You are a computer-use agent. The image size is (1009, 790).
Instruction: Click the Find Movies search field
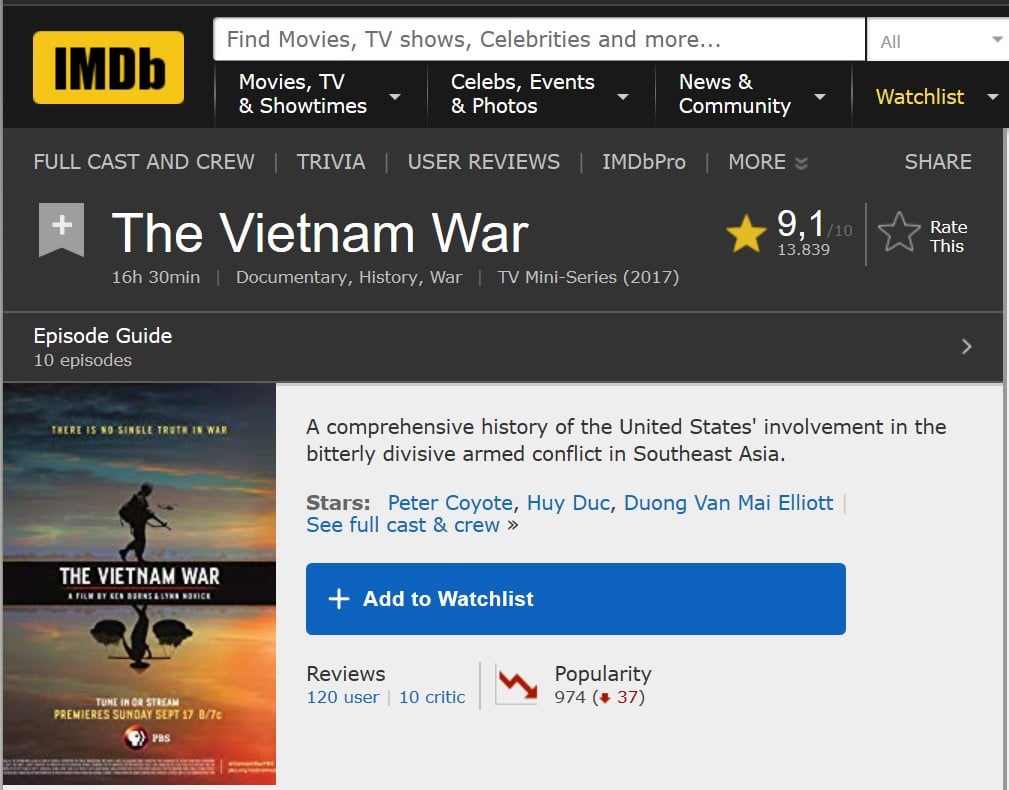[x=539, y=39]
